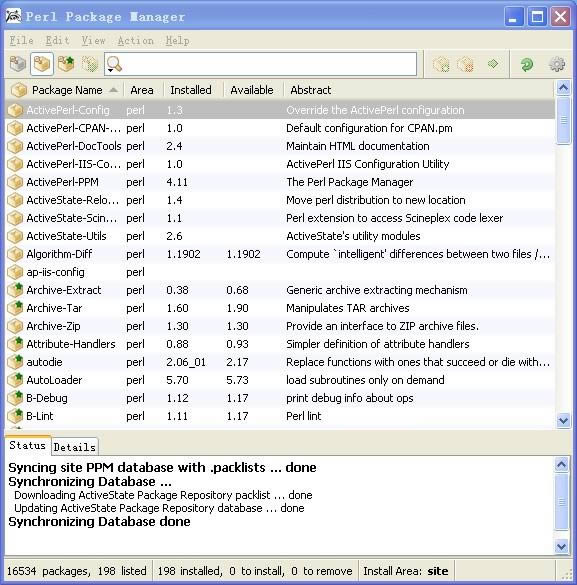Click the package list scrollbar thumb
The width and height of the screenshot is (577, 585).
point(563,120)
